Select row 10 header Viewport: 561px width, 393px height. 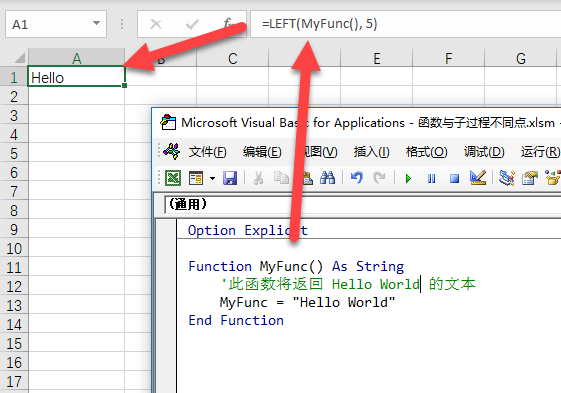(x=14, y=248)
